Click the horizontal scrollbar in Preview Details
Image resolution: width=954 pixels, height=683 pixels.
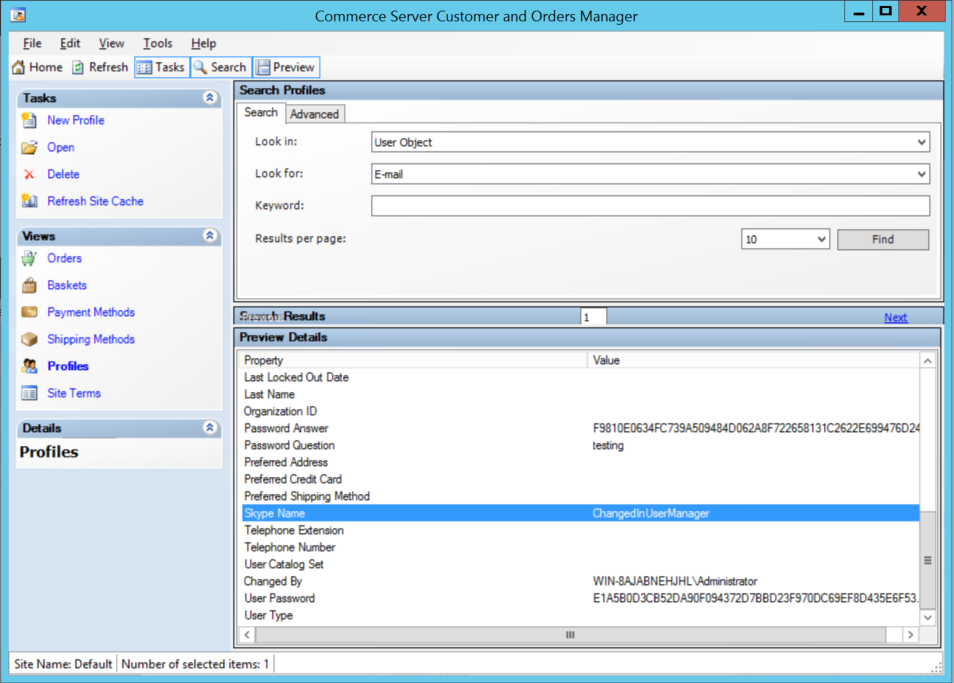coord(570,634)
